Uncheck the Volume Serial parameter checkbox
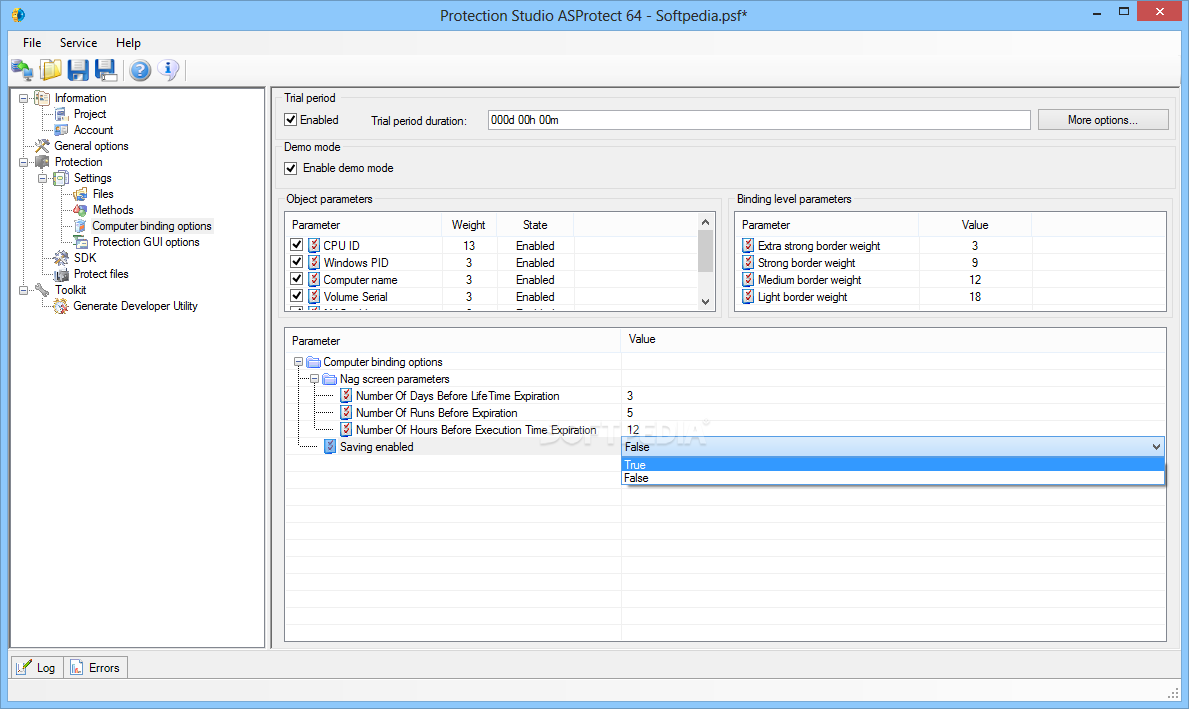 coord(296,296)
